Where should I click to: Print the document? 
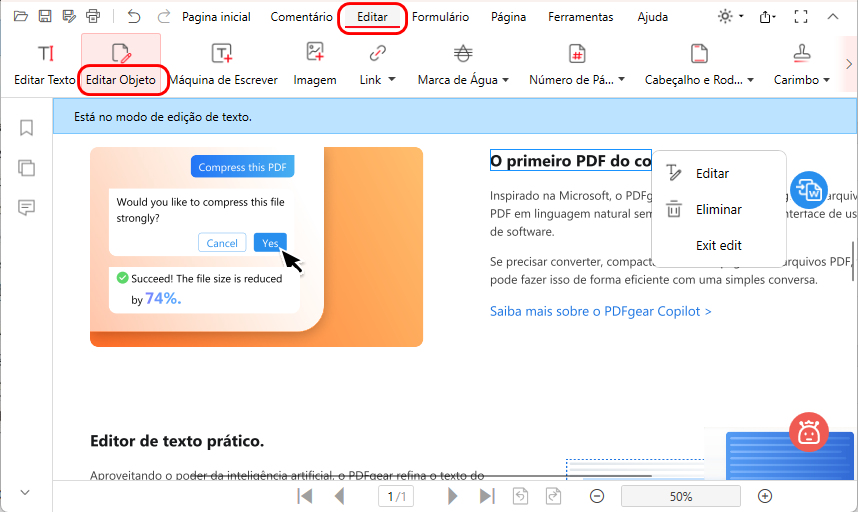pos(93,16)
